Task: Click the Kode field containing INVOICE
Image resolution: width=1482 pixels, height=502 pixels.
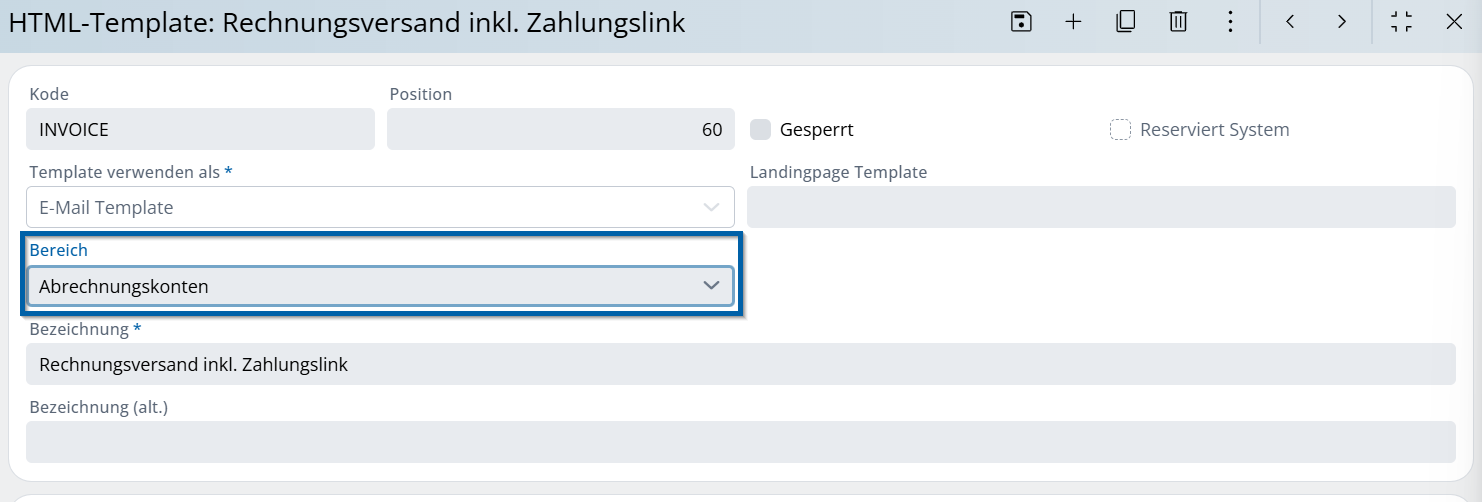Action: pos(200,130)
